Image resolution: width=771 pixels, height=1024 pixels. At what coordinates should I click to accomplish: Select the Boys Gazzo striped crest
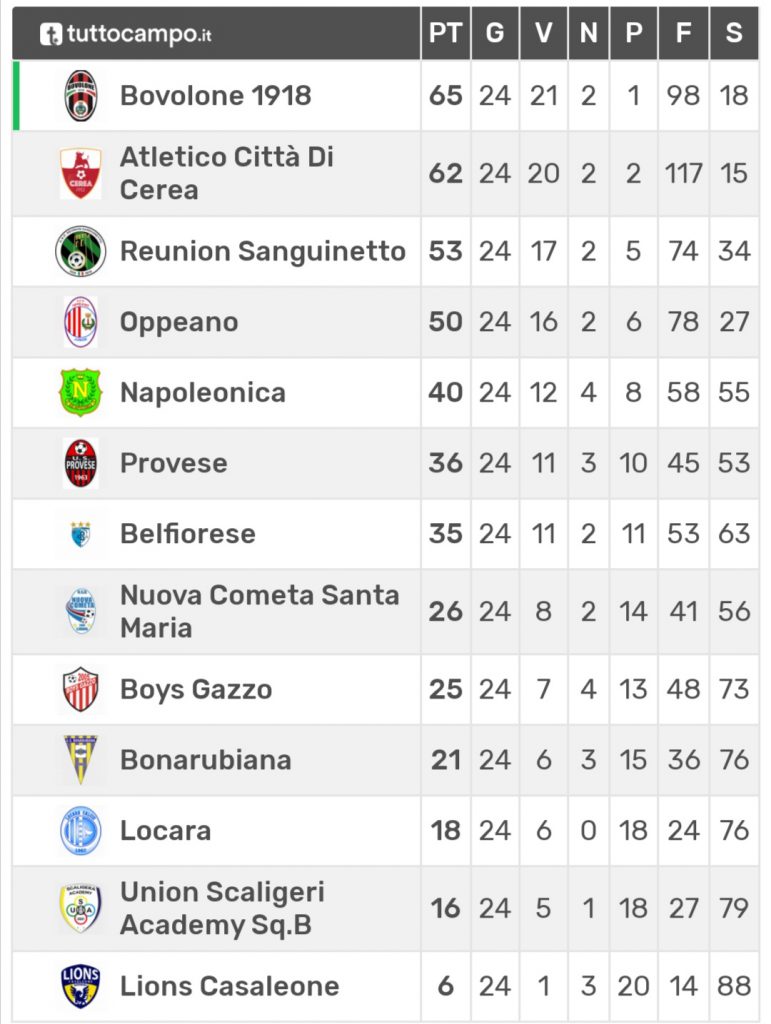coord(80,690)
